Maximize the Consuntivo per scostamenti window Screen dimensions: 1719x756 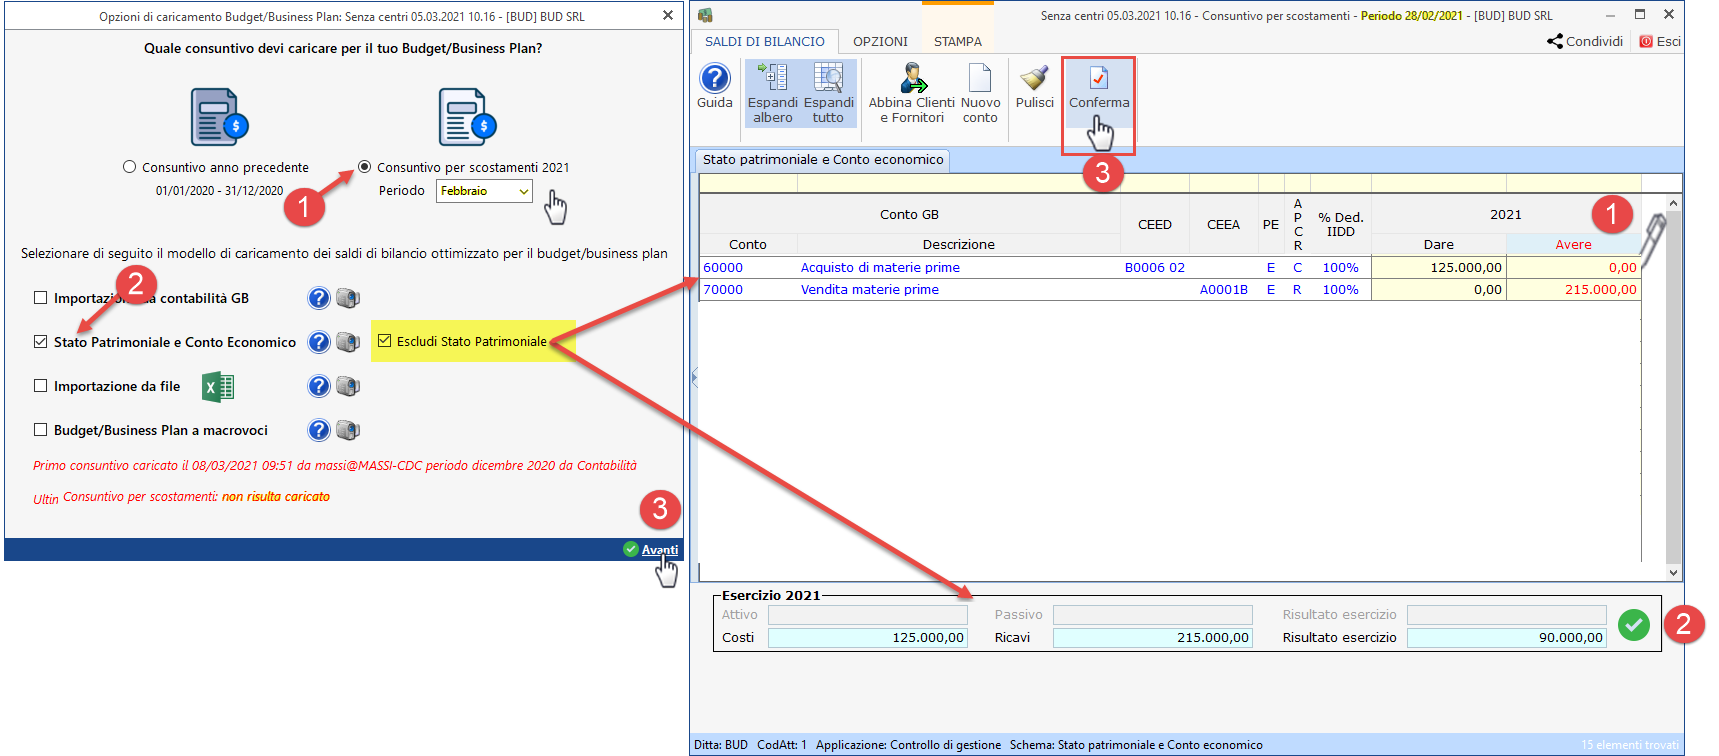pos(1640,15)
